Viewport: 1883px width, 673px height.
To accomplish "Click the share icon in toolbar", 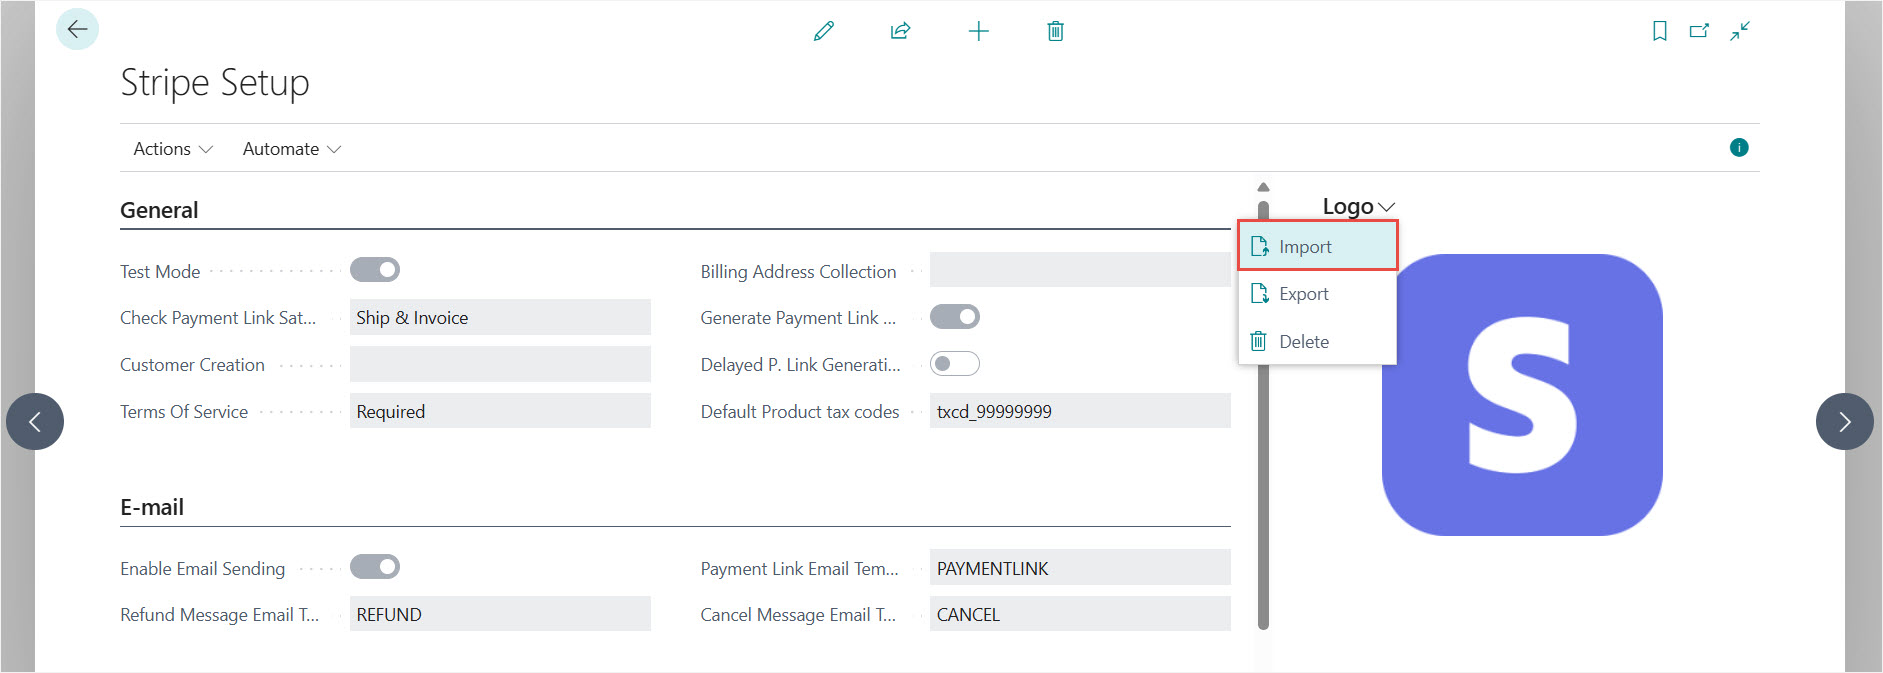I will (x=900, y=31).
